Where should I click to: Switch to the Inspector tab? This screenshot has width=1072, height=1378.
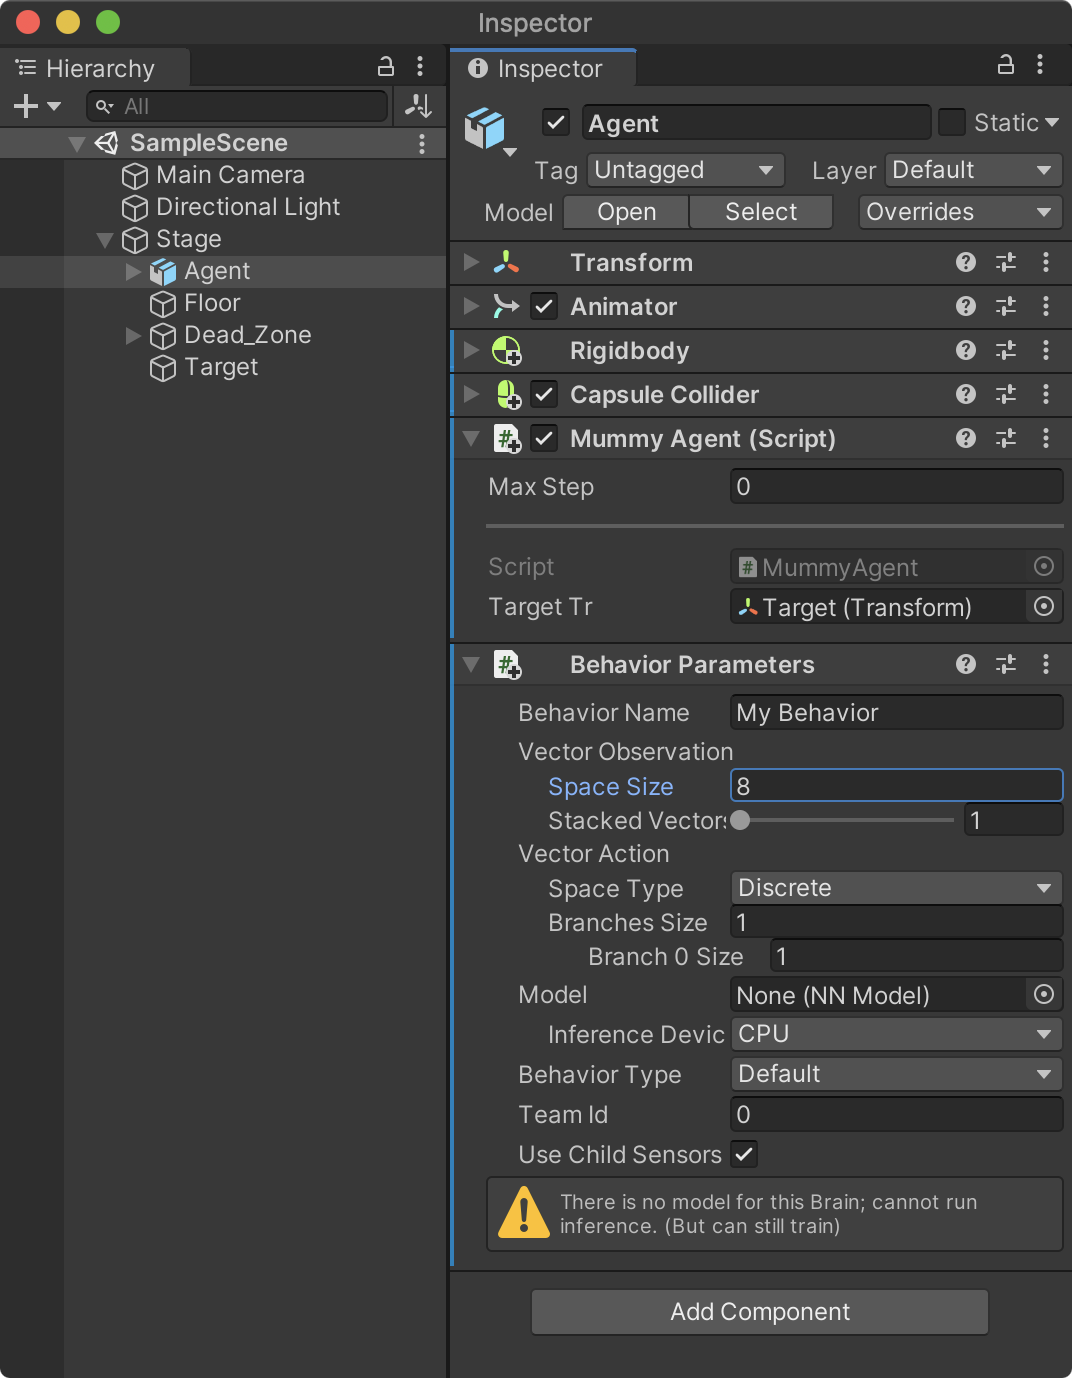pyautogui.click(x=543, y=68)
